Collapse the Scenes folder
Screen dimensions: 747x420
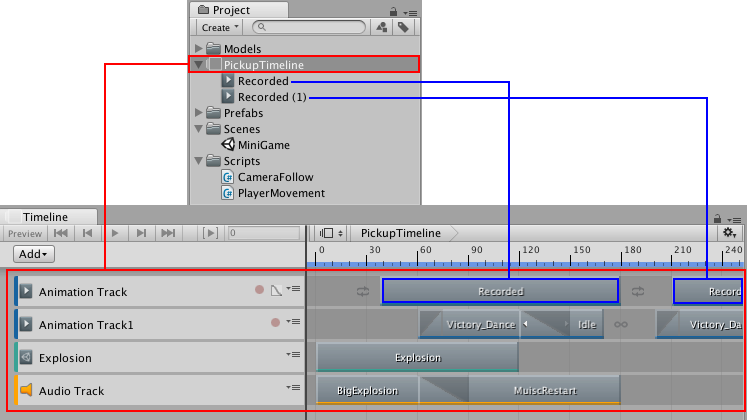coord(199,129)
